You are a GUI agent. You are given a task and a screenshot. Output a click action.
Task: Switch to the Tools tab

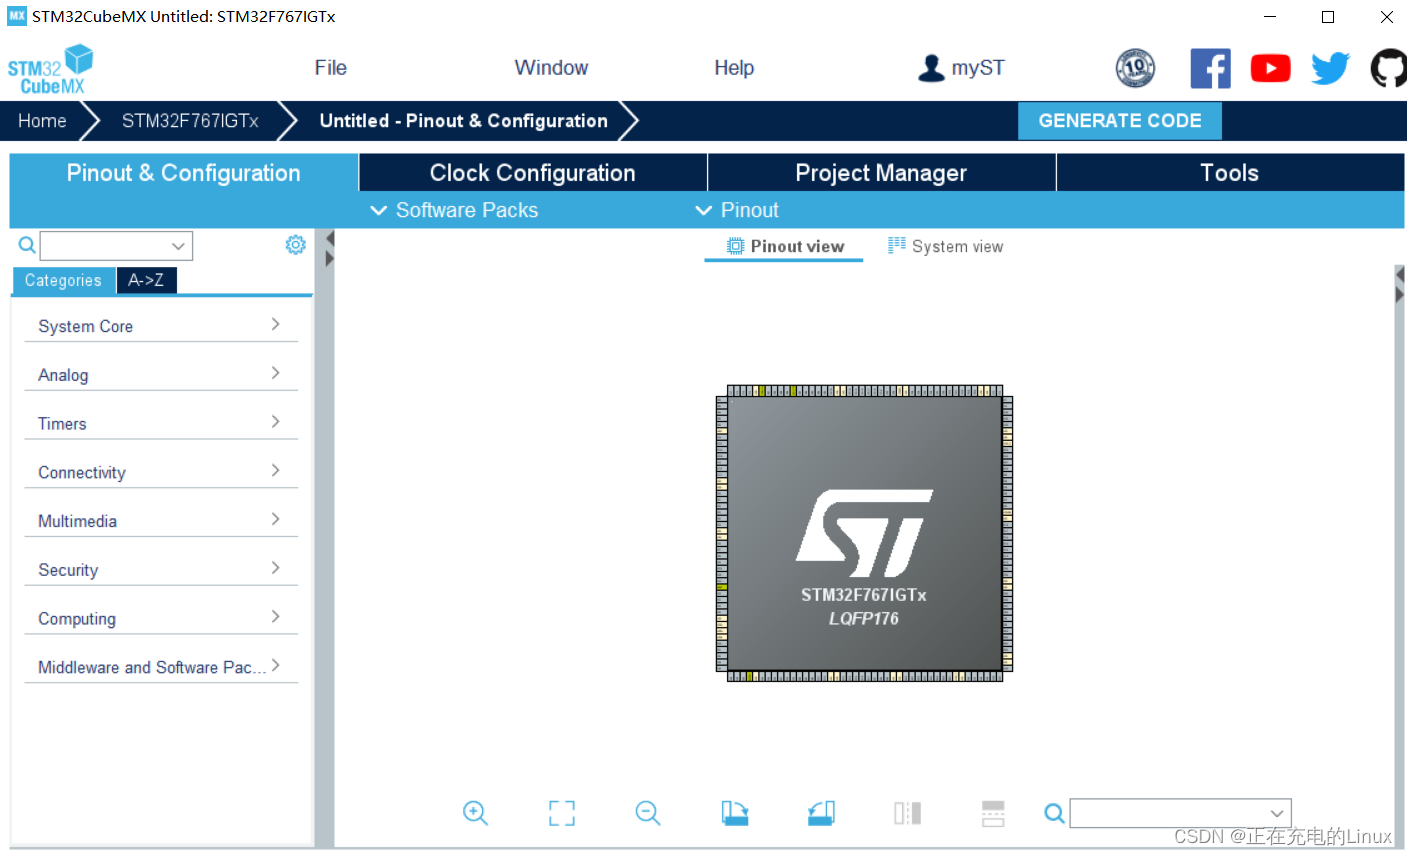point(1230,173)
